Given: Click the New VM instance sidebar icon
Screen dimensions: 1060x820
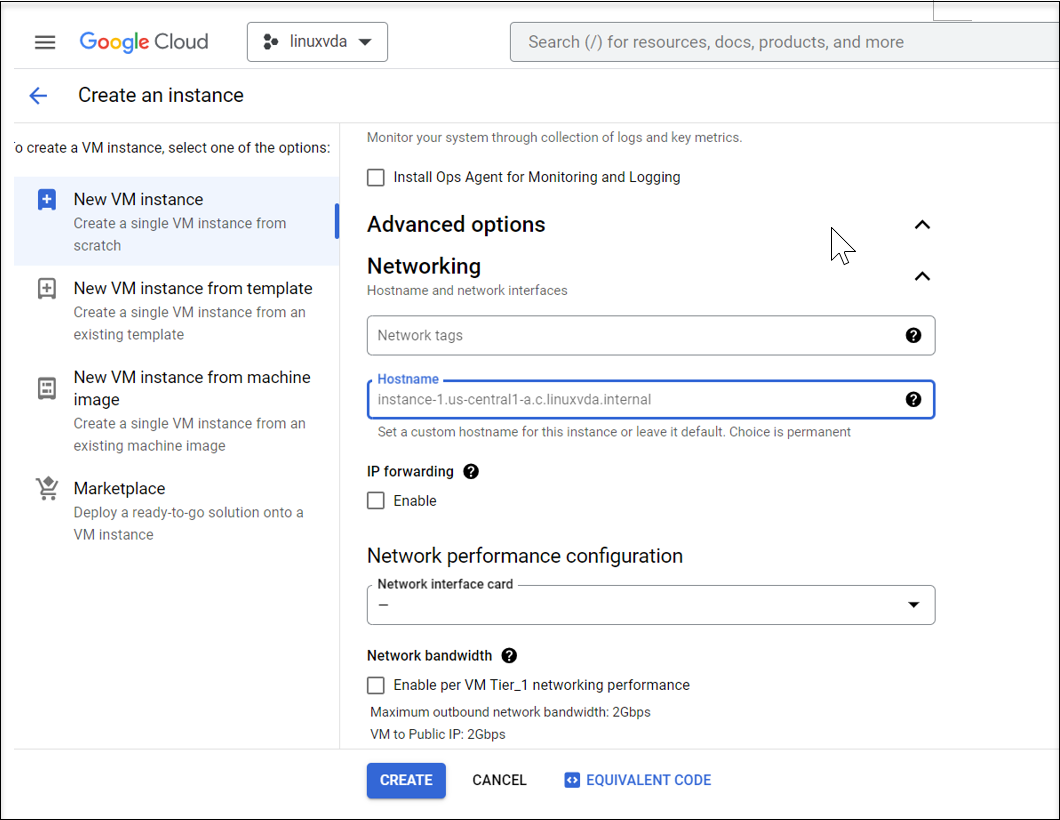Looking at the screenshot, I should click(46, 199).
